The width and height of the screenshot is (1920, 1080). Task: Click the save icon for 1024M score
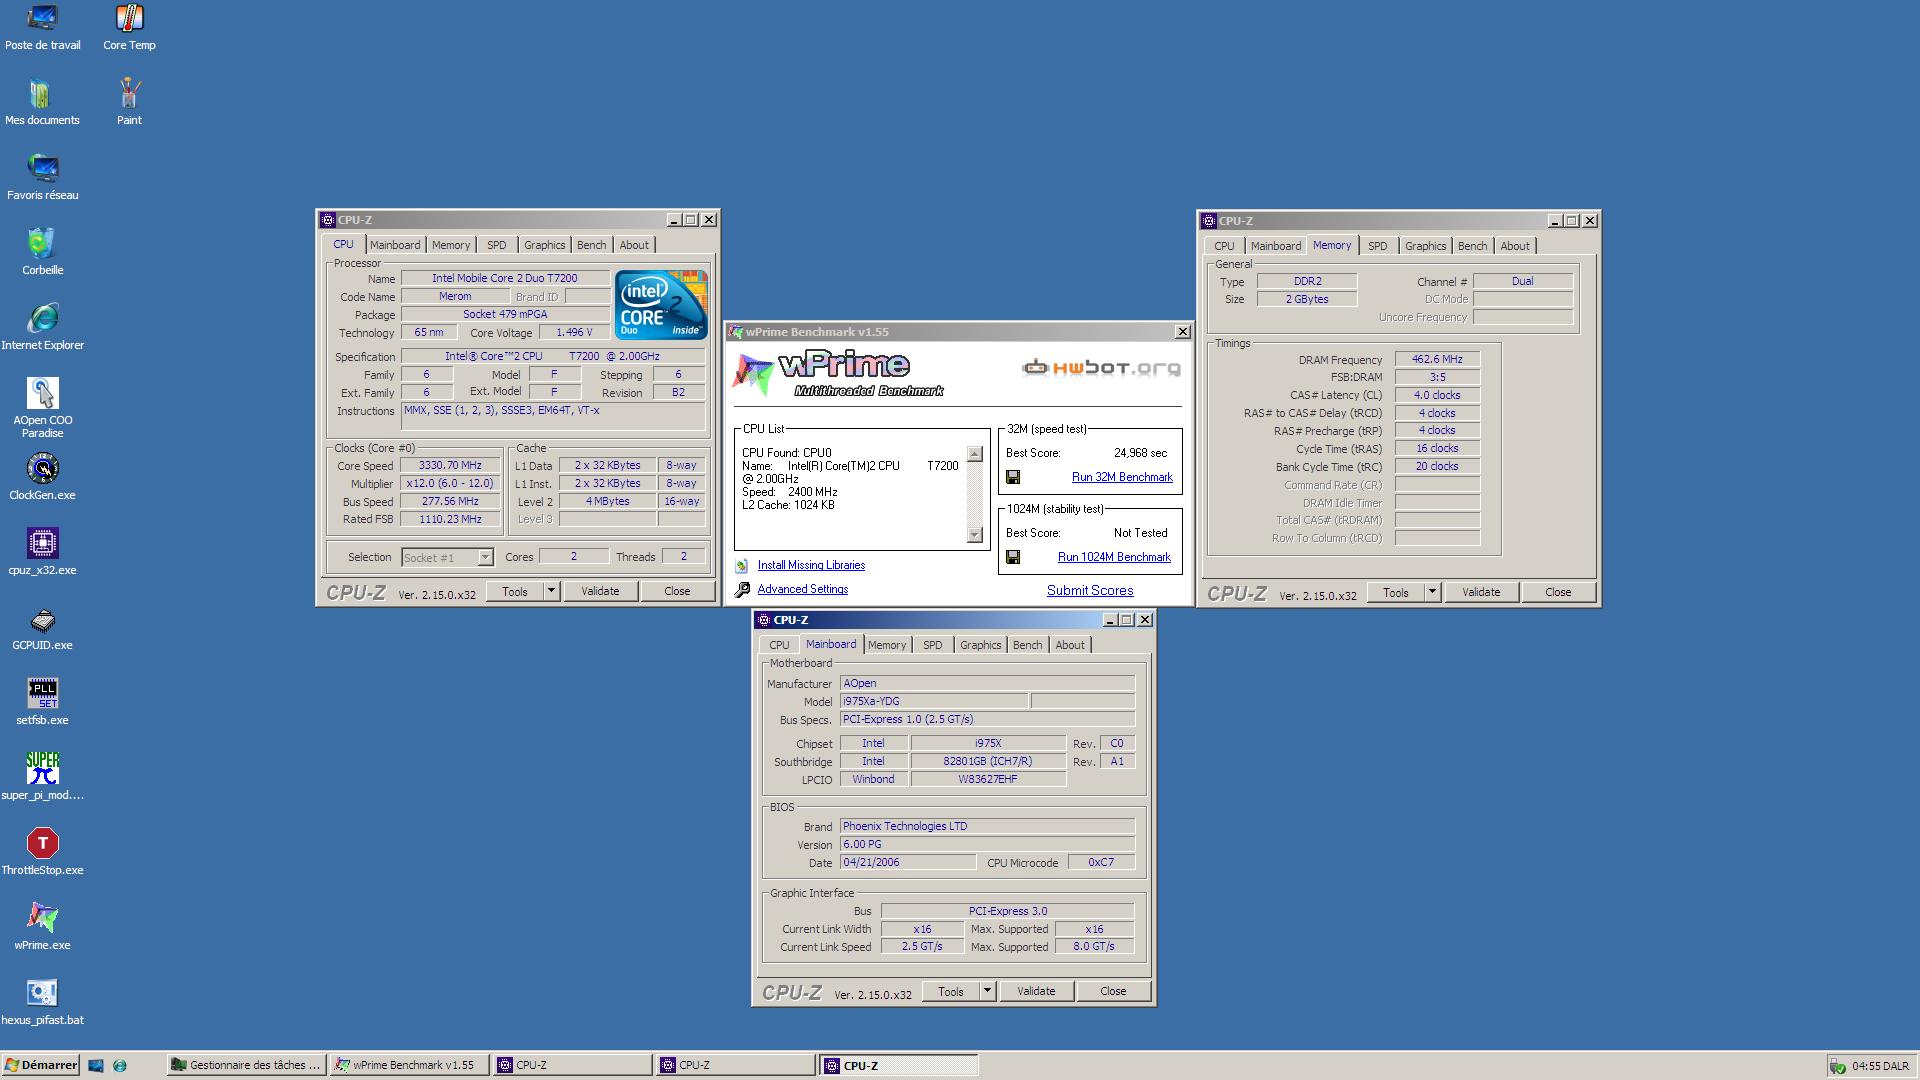[1013, 558]
